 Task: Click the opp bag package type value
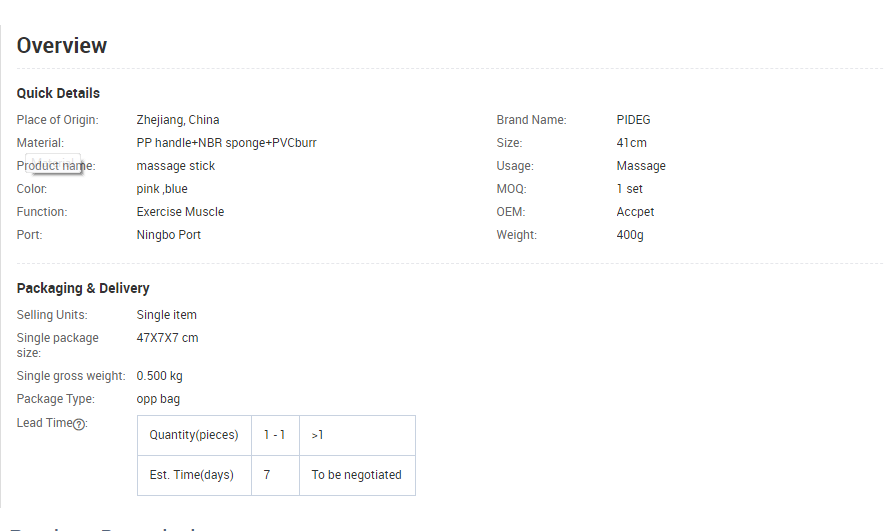point(158,399)
